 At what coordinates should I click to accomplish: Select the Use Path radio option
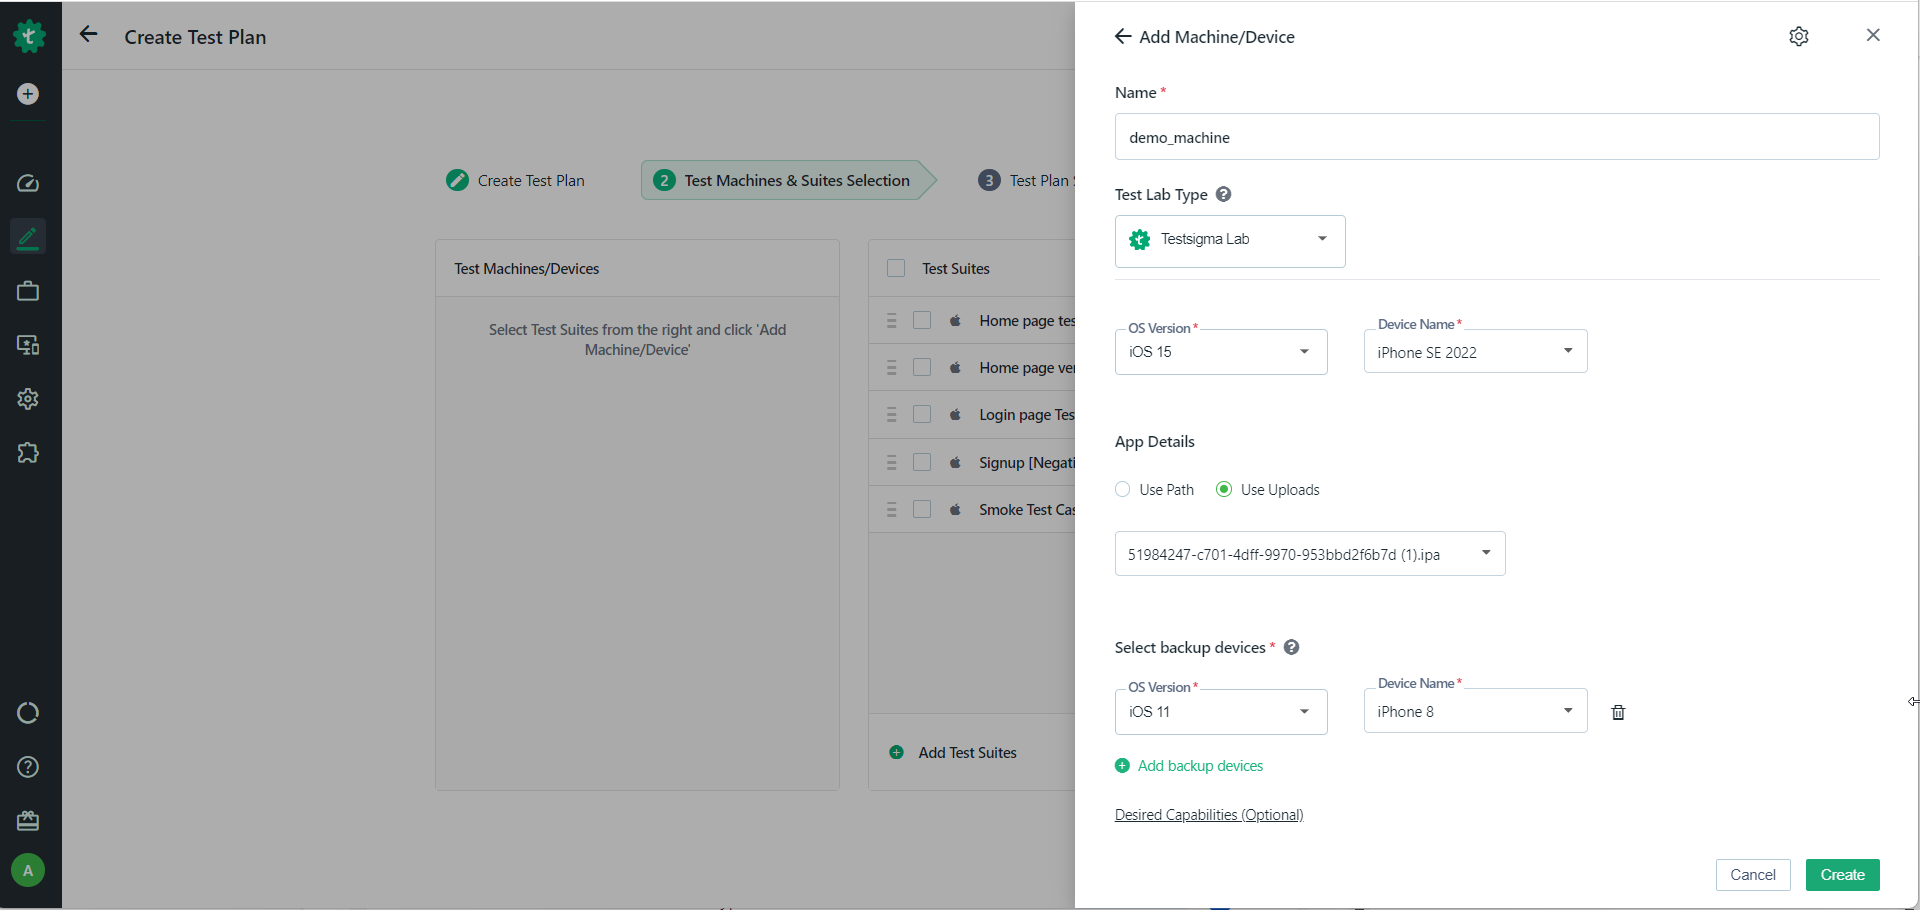pyautogui.click(x=1123, y=489)
